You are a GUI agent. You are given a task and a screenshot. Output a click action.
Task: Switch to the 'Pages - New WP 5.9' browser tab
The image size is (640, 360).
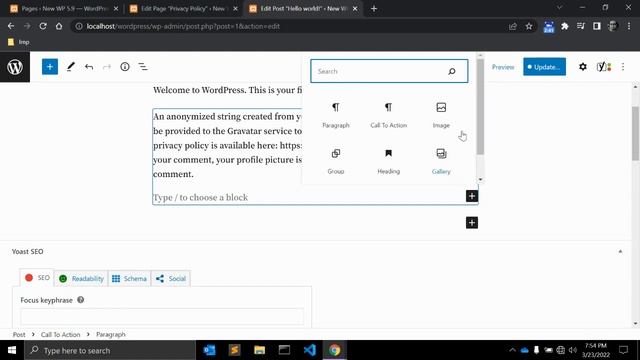click(x=64, y=9)
